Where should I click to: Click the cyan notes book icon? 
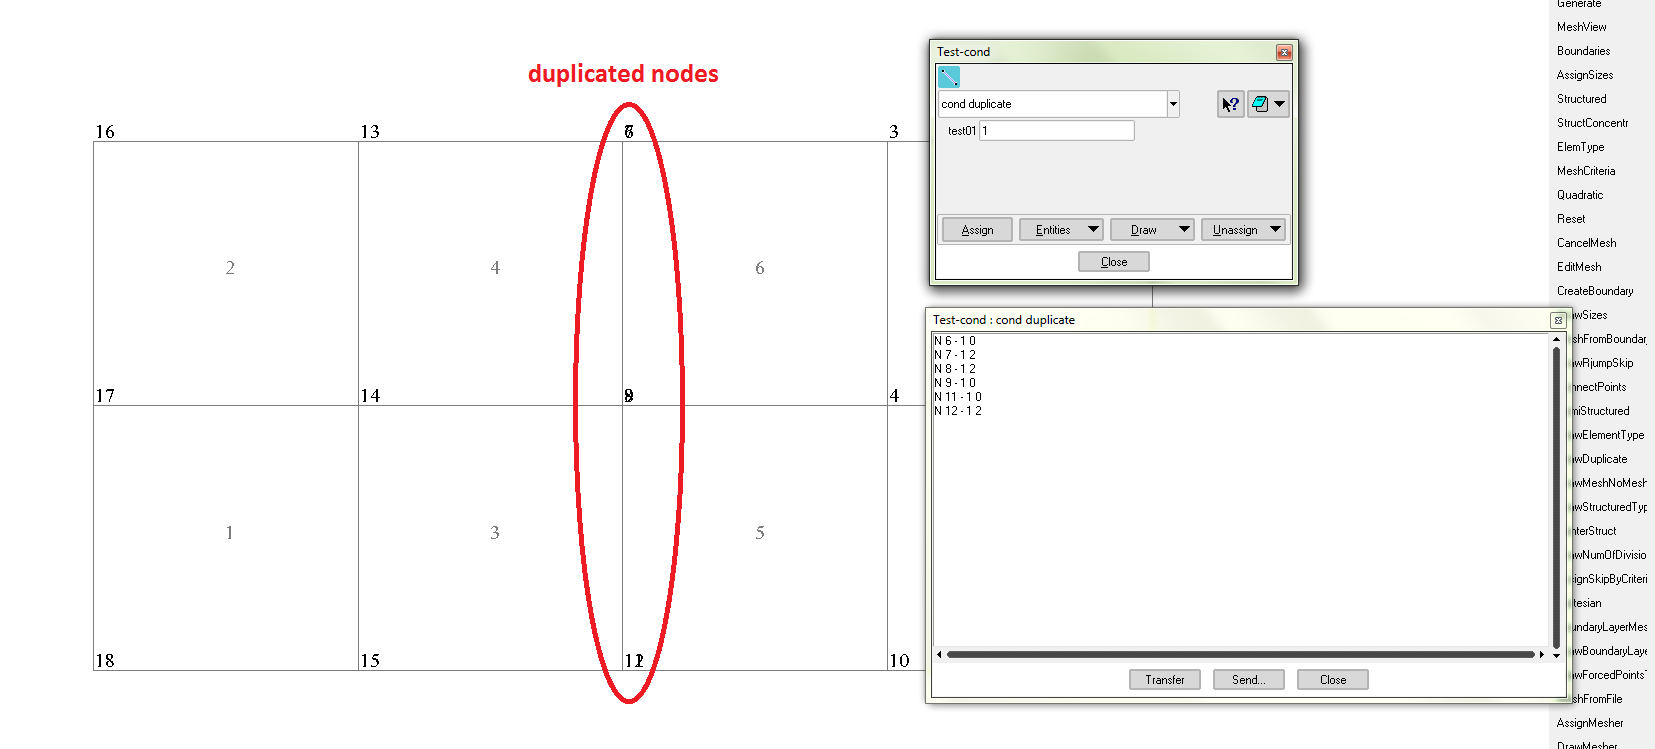click(1261, 104)
